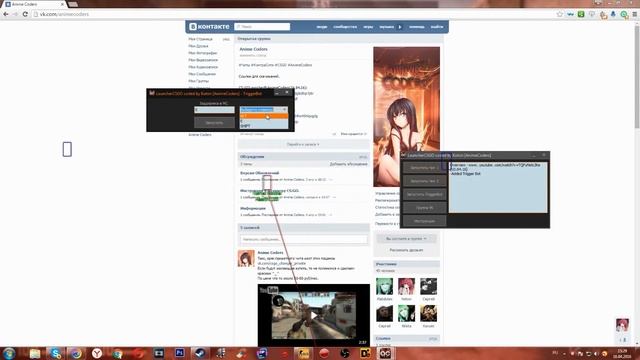Click the instructions button at the launcher bottom

(x=424, y=221)
